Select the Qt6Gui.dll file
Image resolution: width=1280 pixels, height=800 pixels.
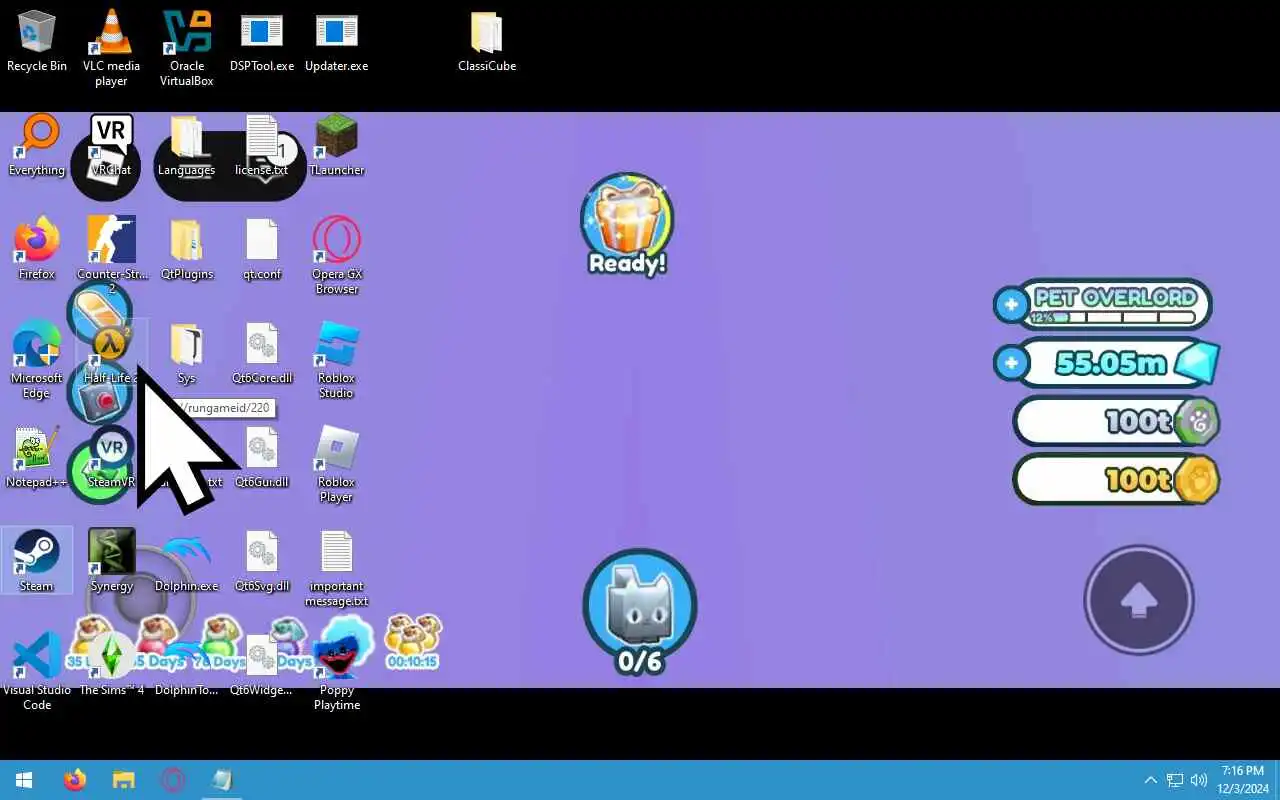coord(262,458)
